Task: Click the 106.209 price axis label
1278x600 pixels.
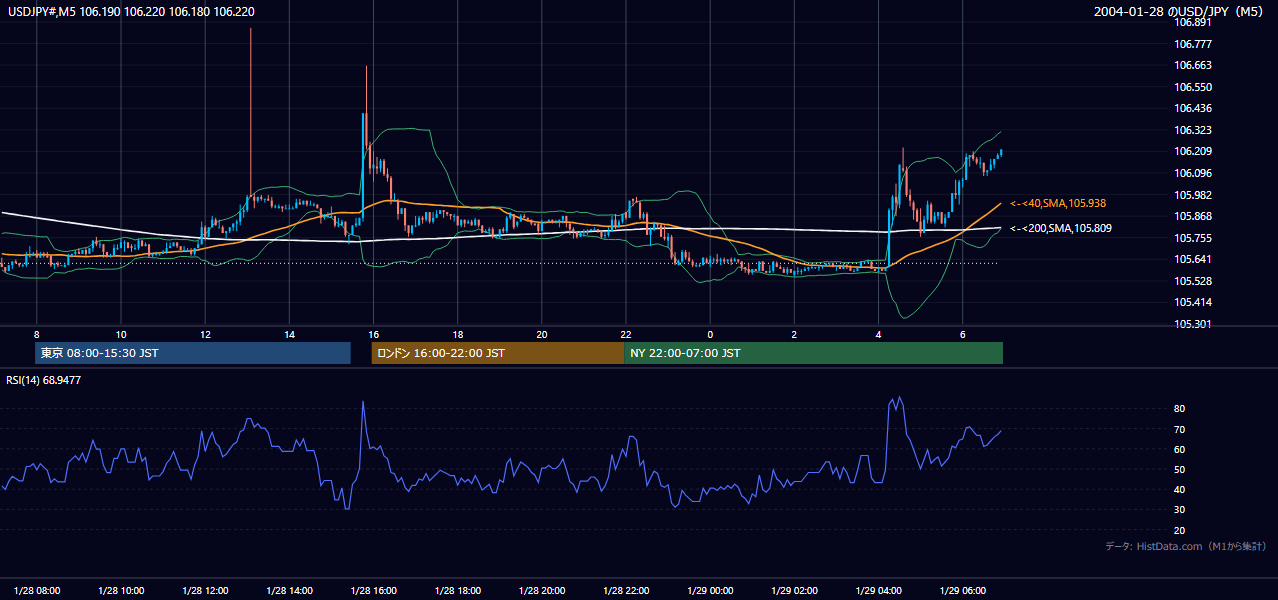Action: (1193, 151)
